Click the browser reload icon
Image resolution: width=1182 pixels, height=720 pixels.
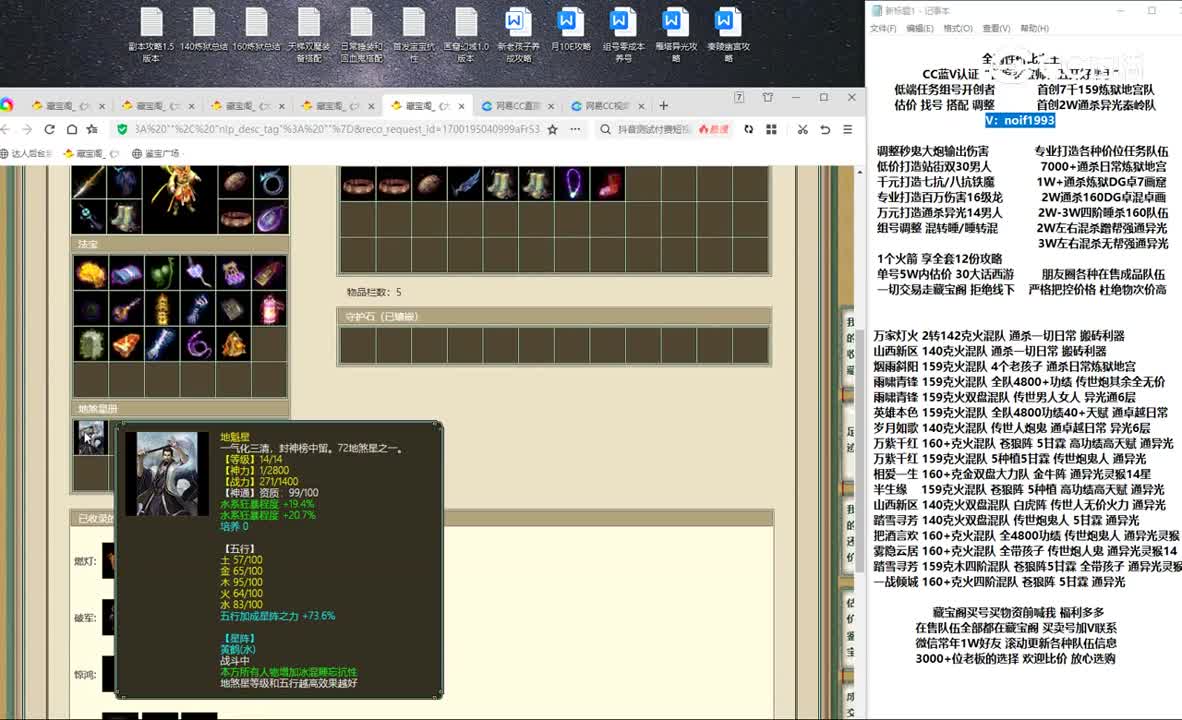[49, 130]
